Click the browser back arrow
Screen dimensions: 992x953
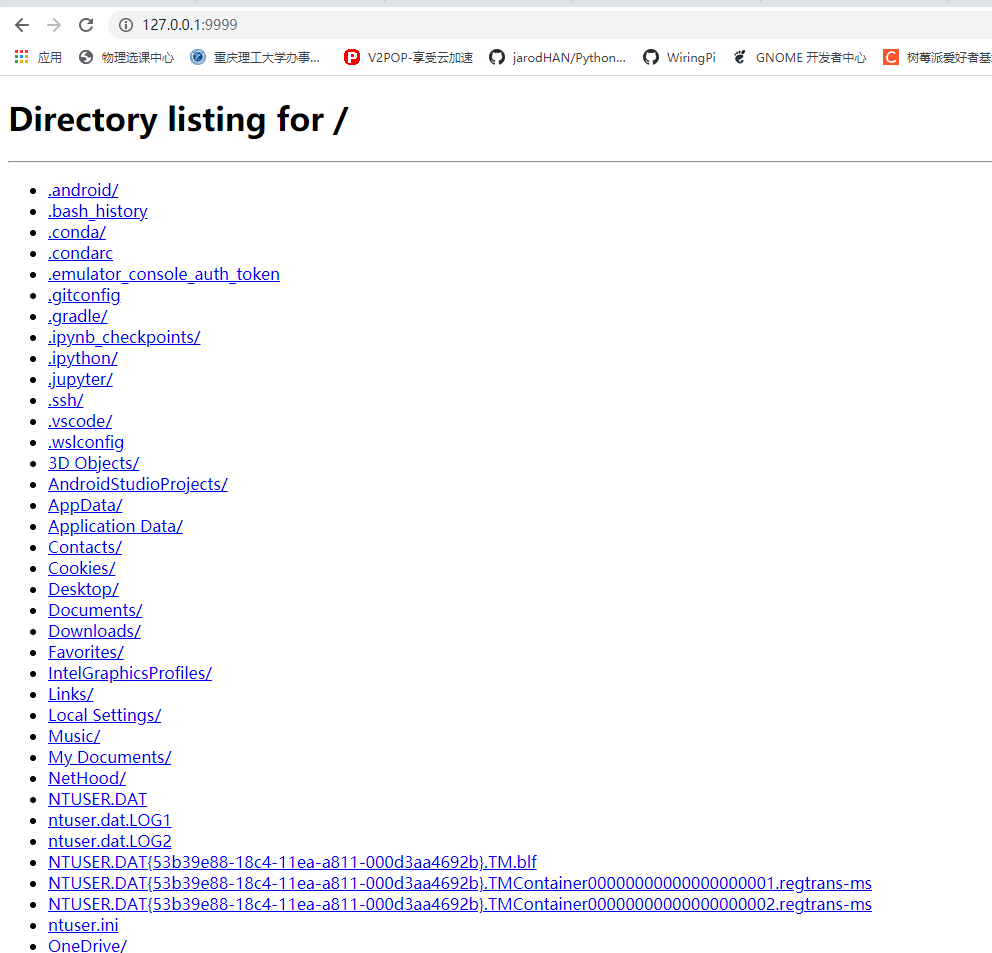tap(22, 25)
